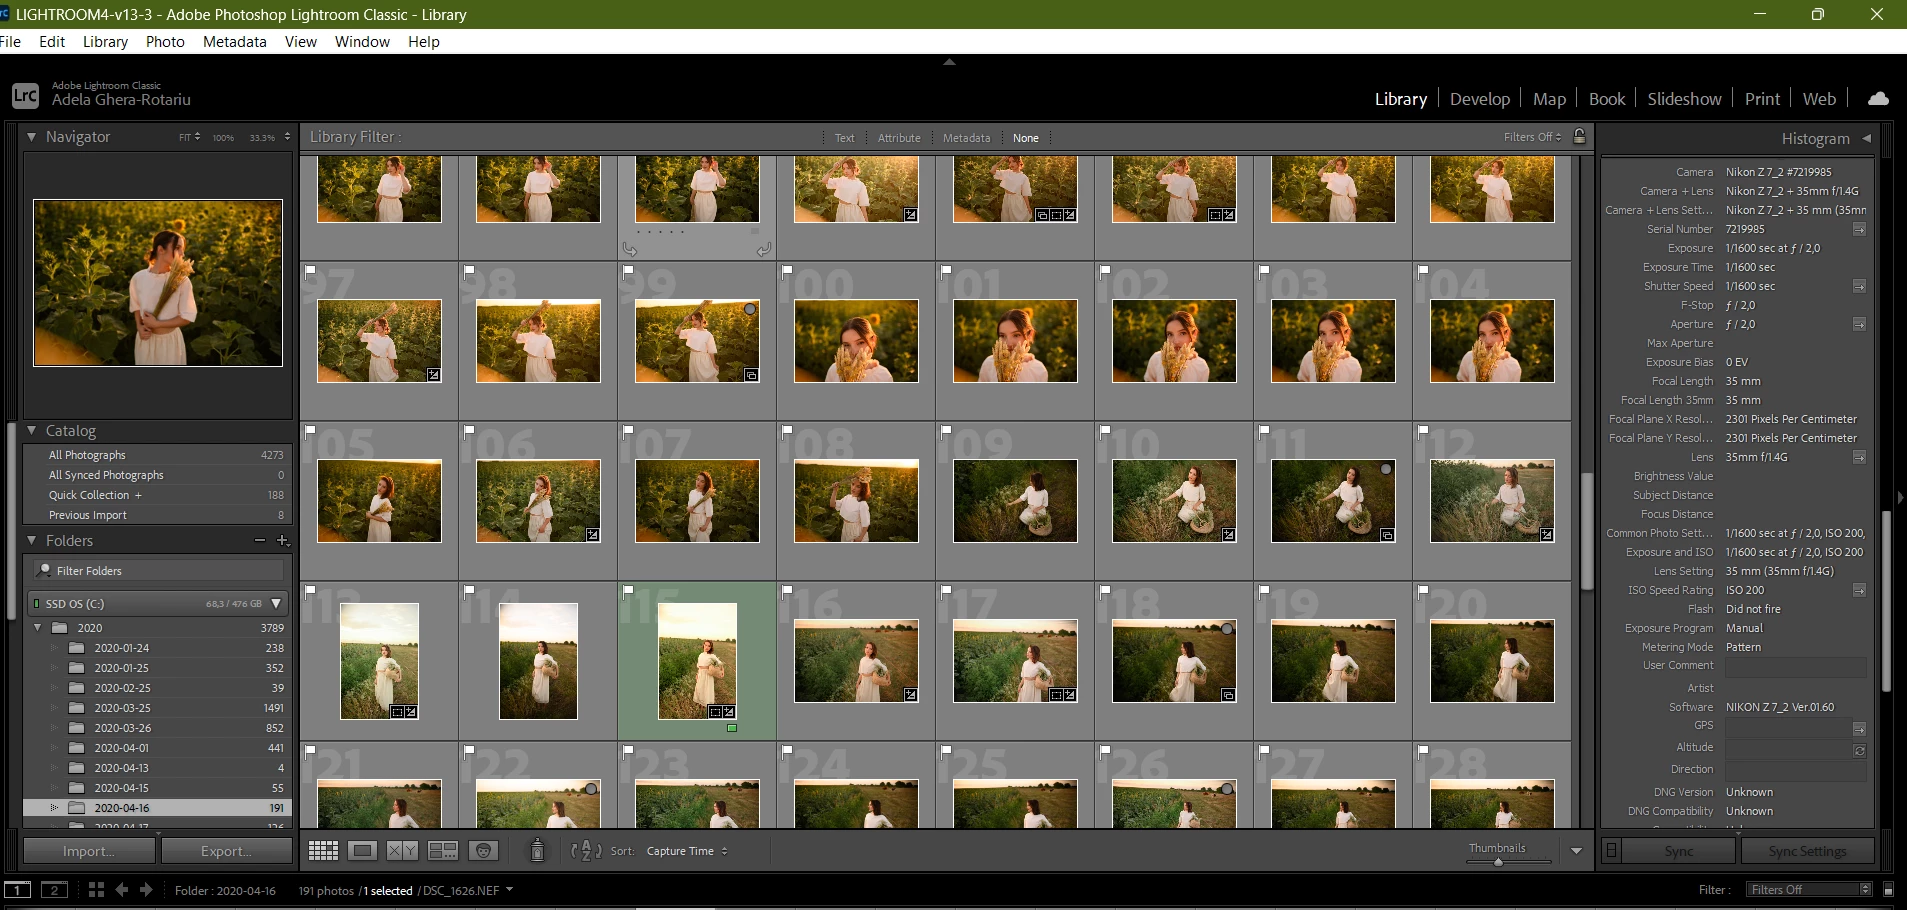Collapse the Navigator panel
1907x910 pixels.
coord(32,137)
